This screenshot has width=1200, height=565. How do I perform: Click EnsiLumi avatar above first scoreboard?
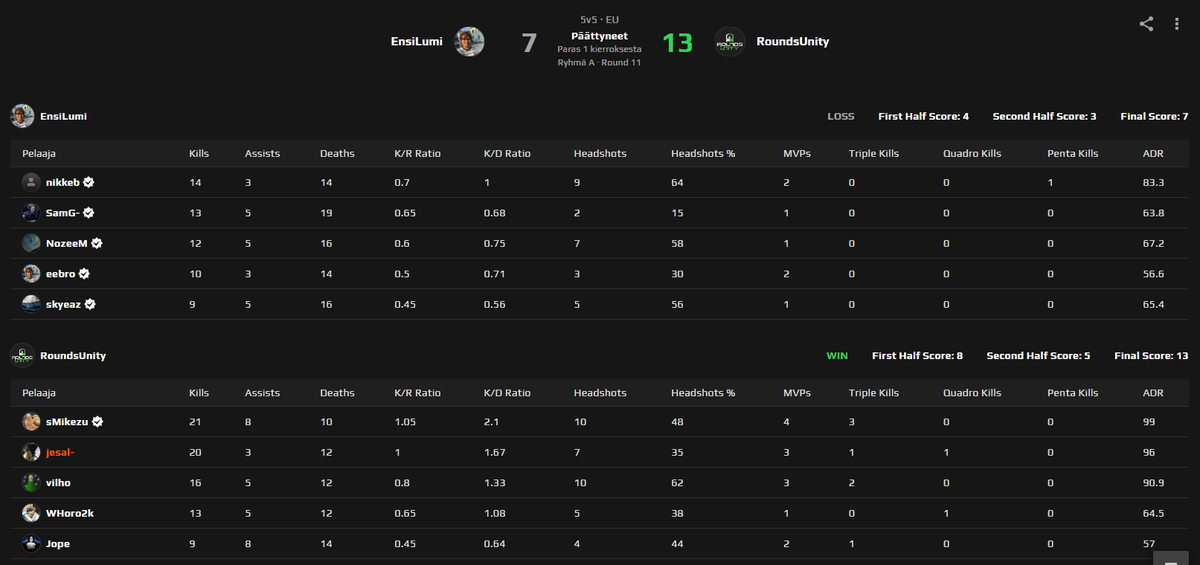(x=22, y=116)
